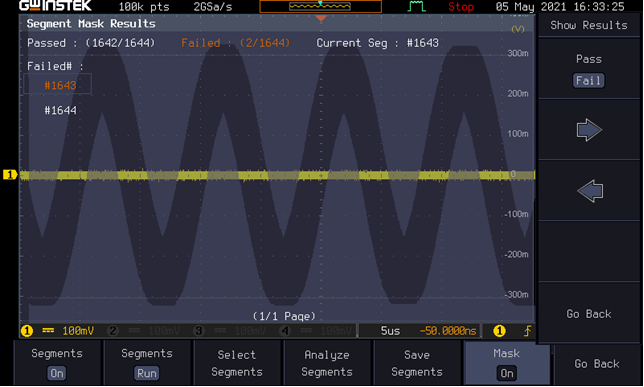
Task: Click the 5us timebase value
Action: tap(390, 331)
